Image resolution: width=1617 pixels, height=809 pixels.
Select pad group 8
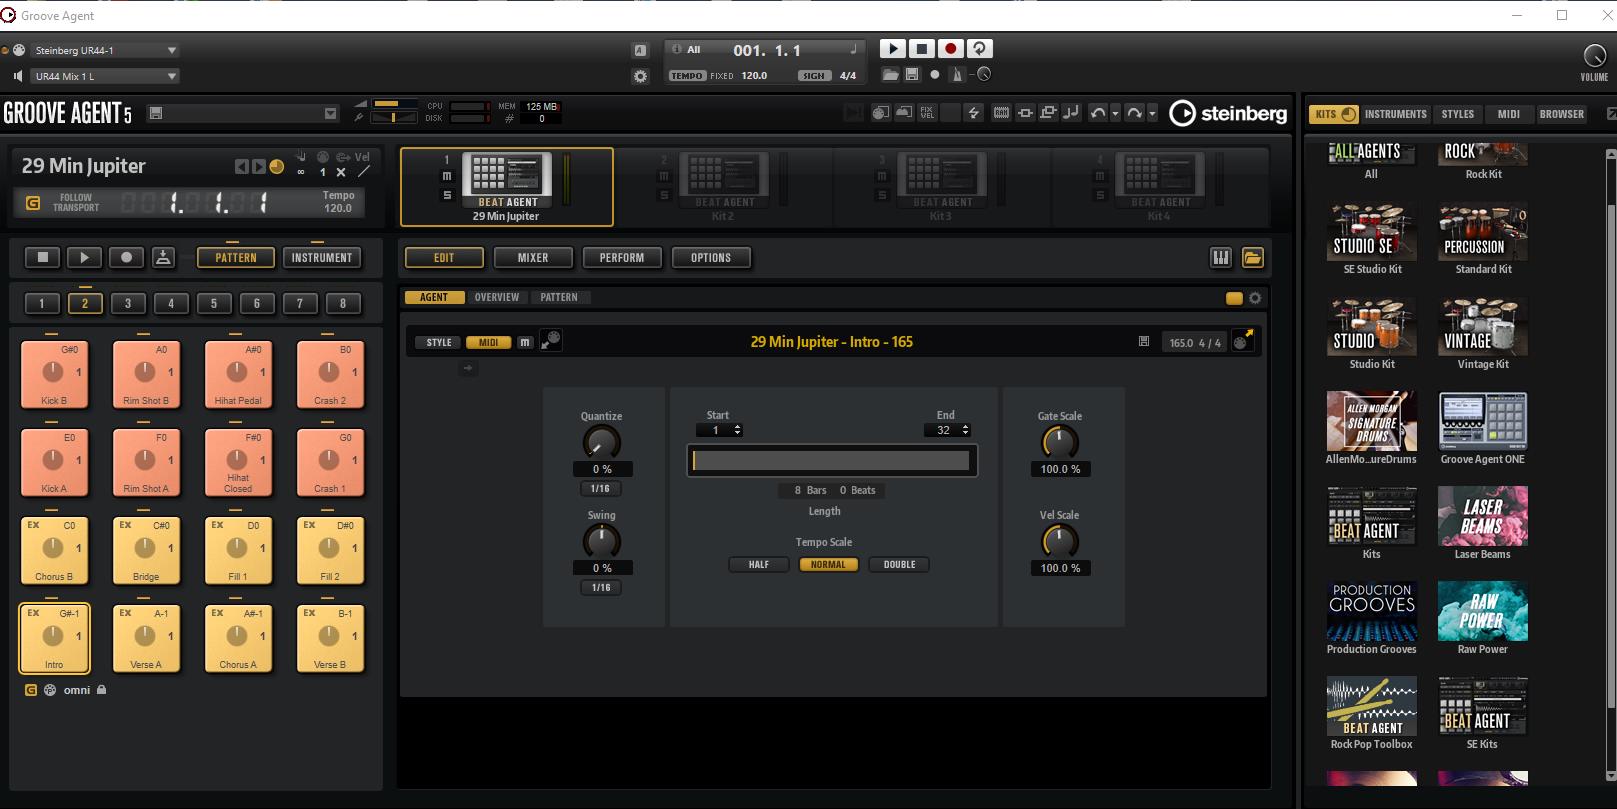click(x=343, y=303)
